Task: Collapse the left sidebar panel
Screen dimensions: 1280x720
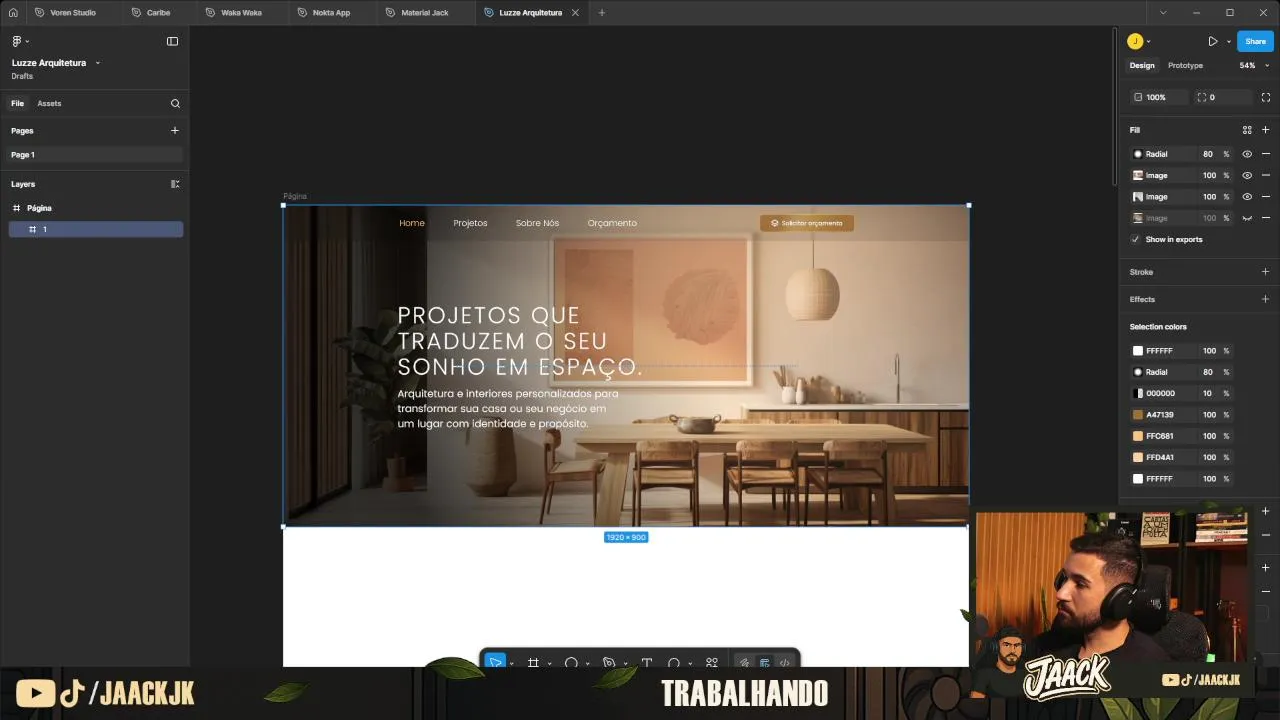Action: pos(172,41)
